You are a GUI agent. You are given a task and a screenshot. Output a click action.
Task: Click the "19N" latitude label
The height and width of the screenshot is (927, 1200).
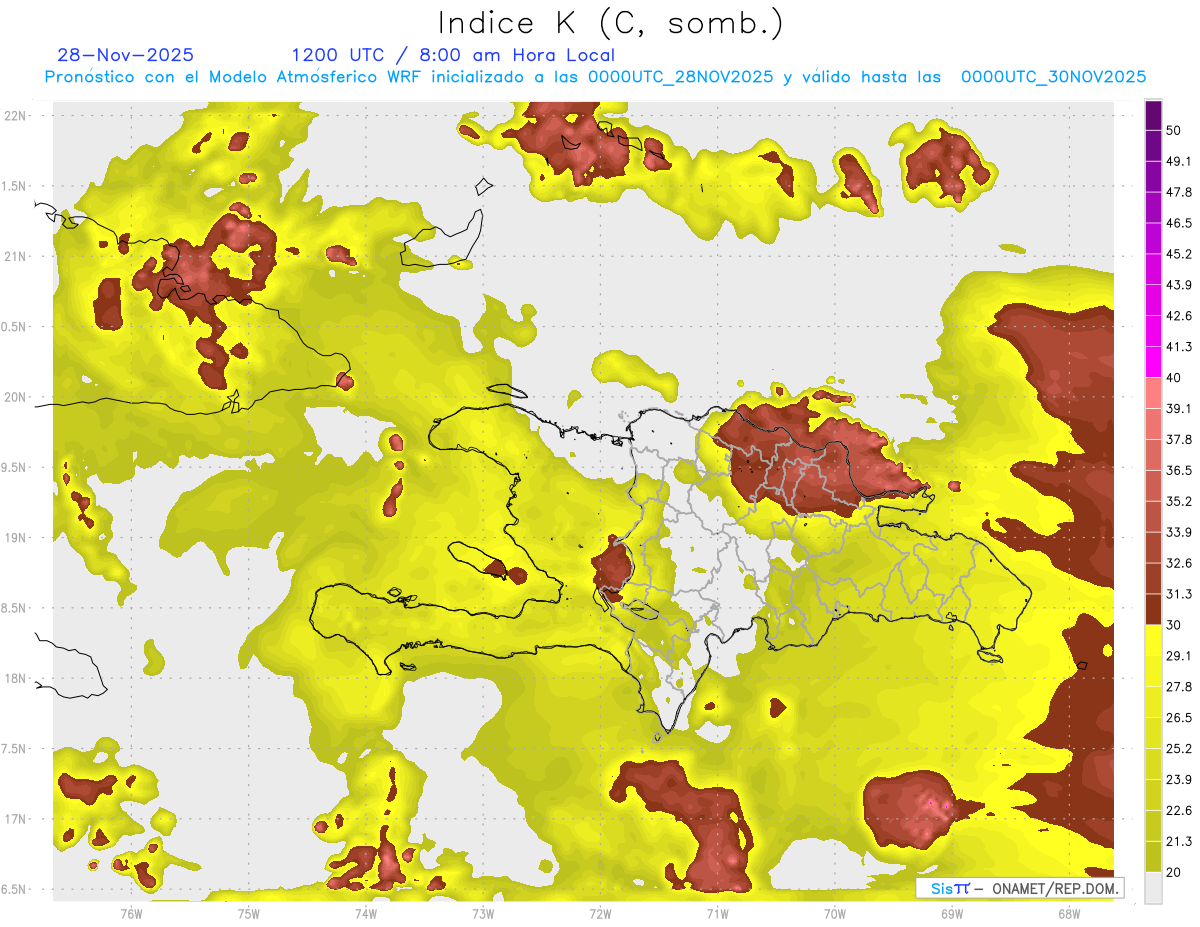[x=15, y=538]
